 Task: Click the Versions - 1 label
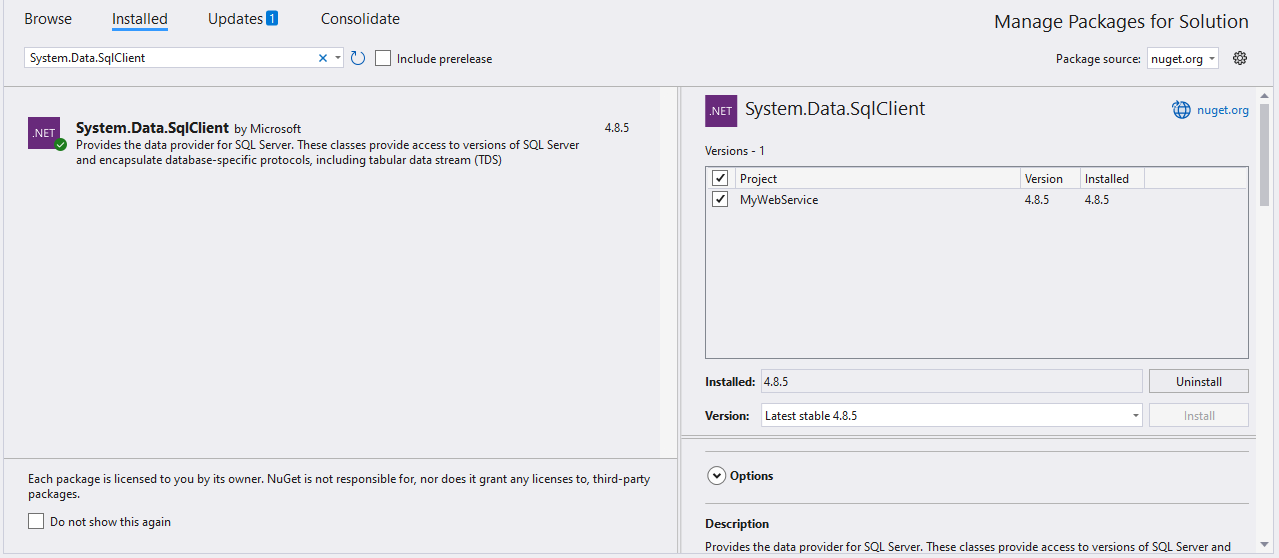735,151
